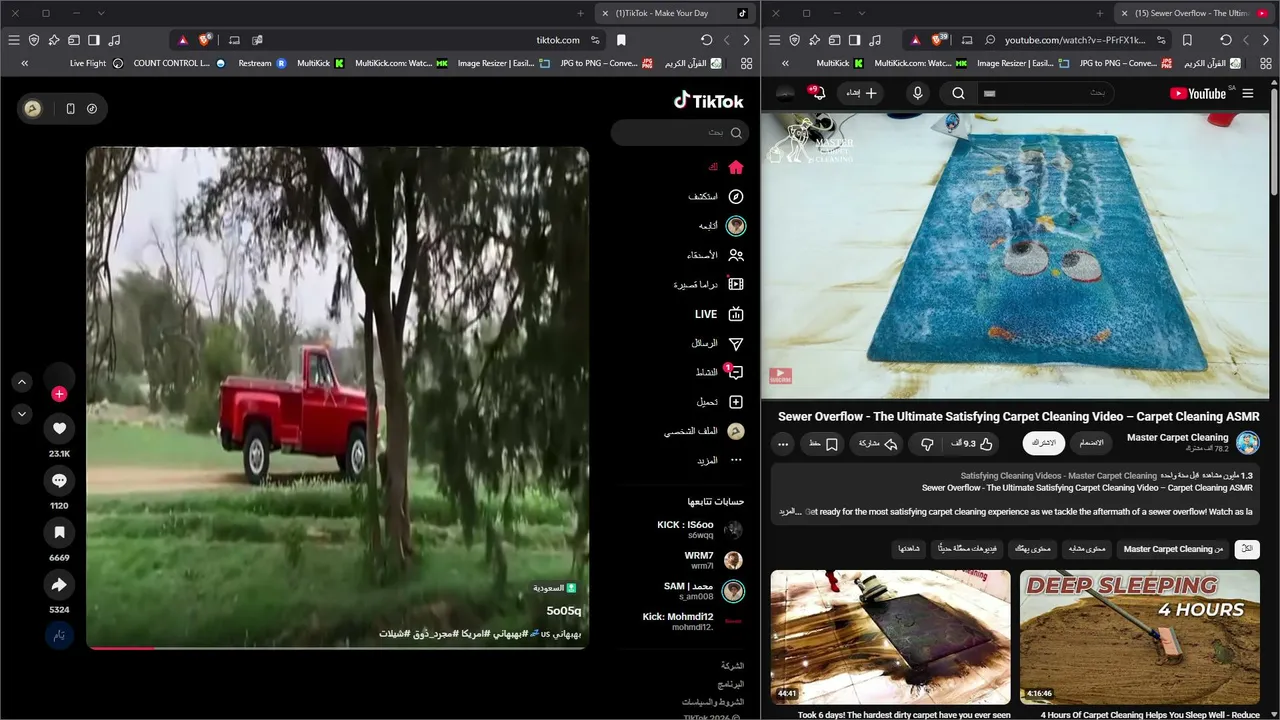
Task: Open Master Carpet Cleaning channel avatar
Action: [x=1247, y=443]
